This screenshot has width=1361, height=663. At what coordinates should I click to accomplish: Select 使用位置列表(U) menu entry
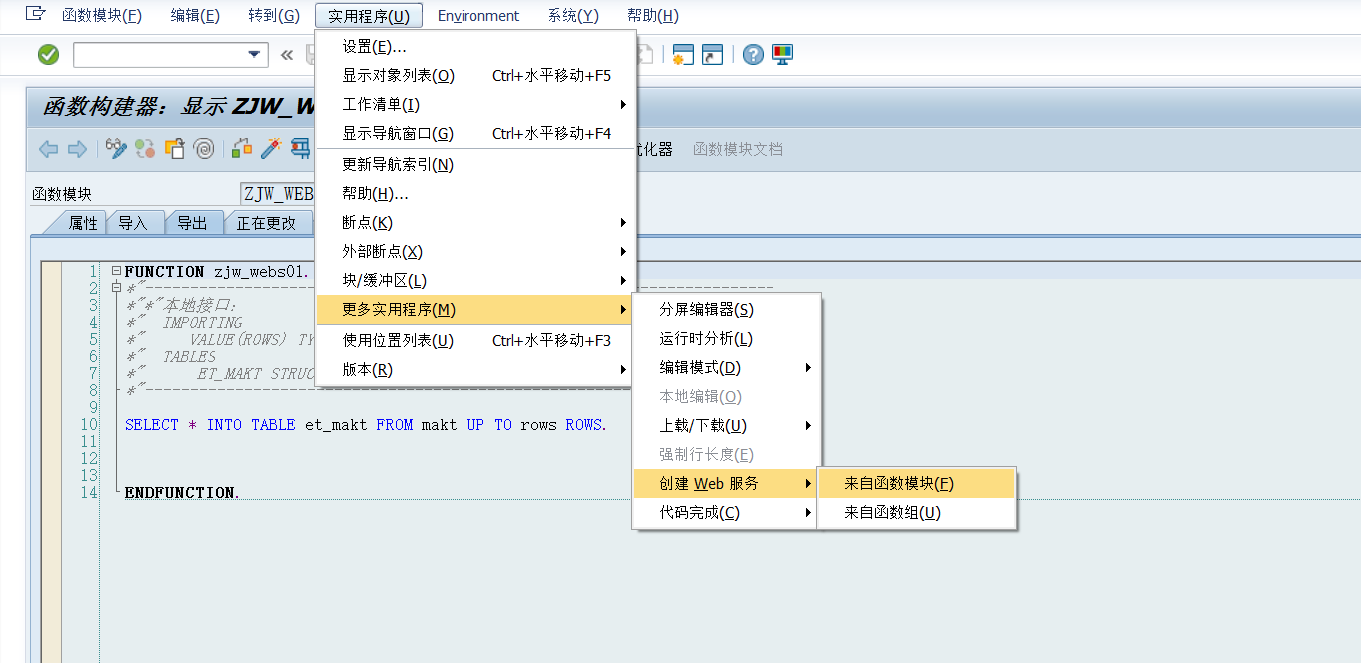pos(475,341)
